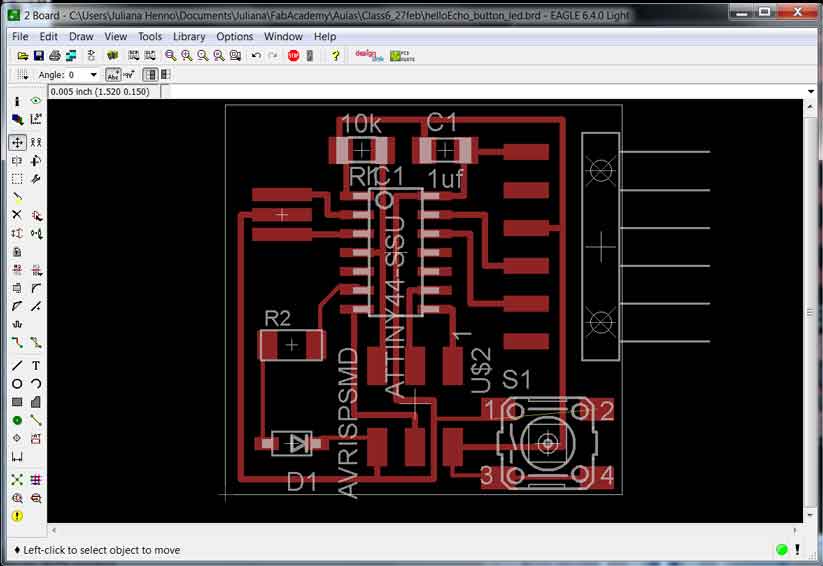This screenshot has height=566, width=823.
Task: Open the Angle dropdown
Action: [93, 75]
